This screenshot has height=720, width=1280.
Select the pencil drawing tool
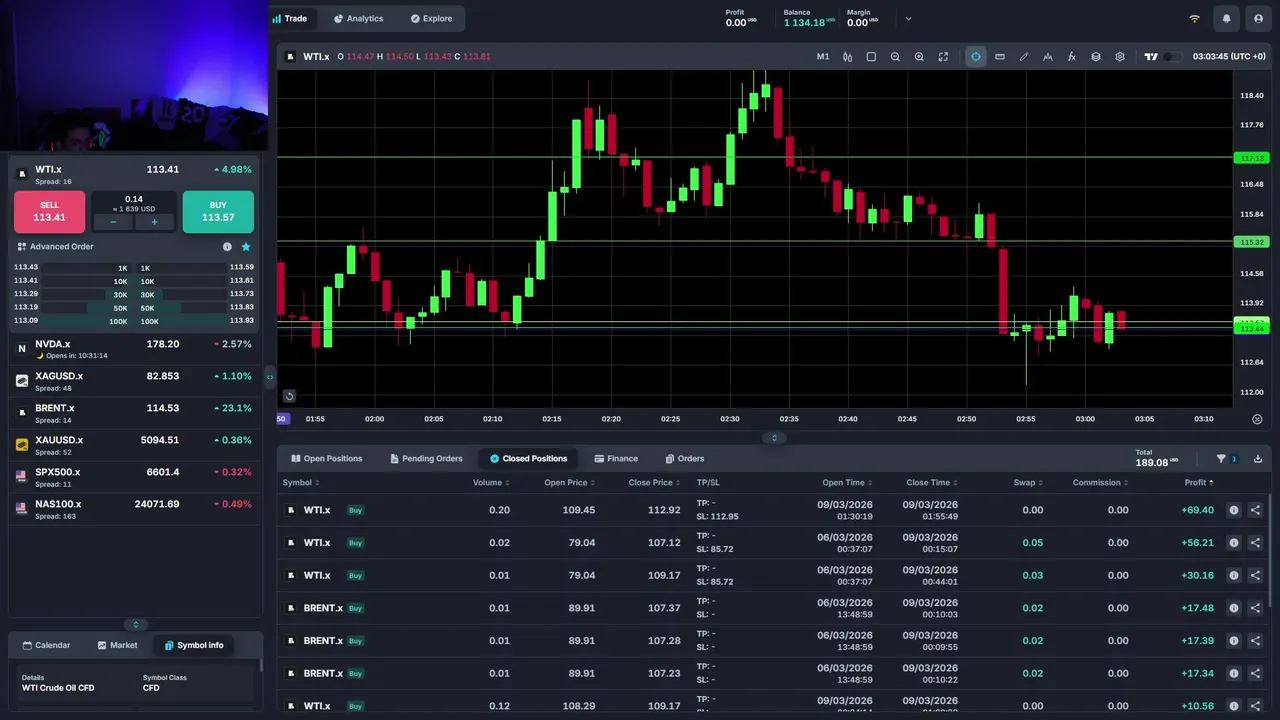point(1024,57)
